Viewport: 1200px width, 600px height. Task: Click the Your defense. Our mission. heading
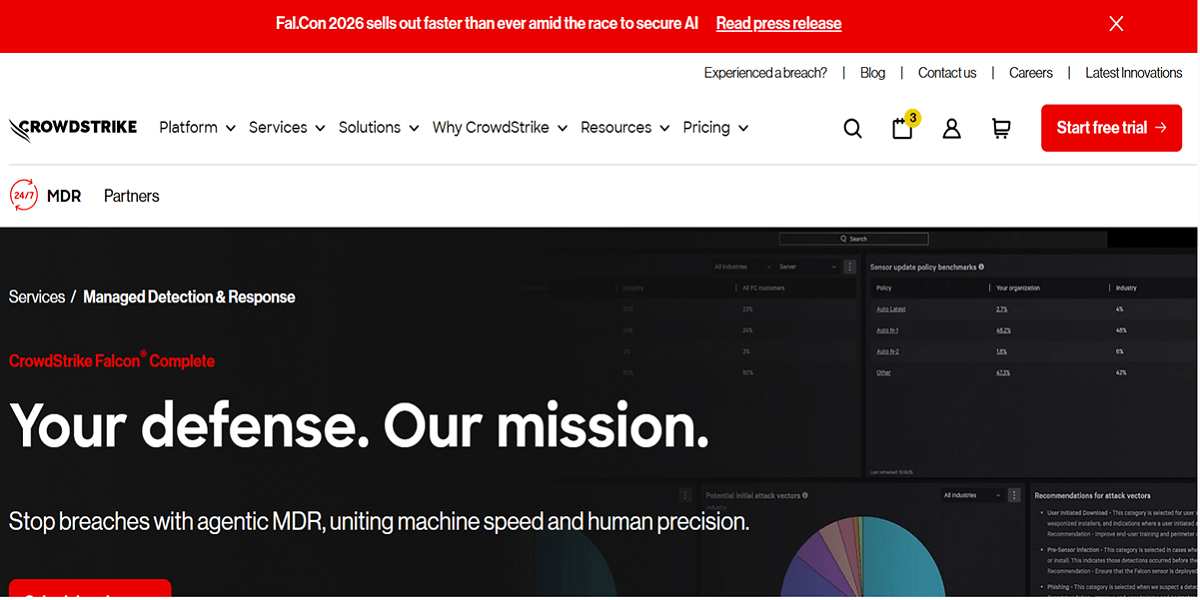[x=360, y=426]
